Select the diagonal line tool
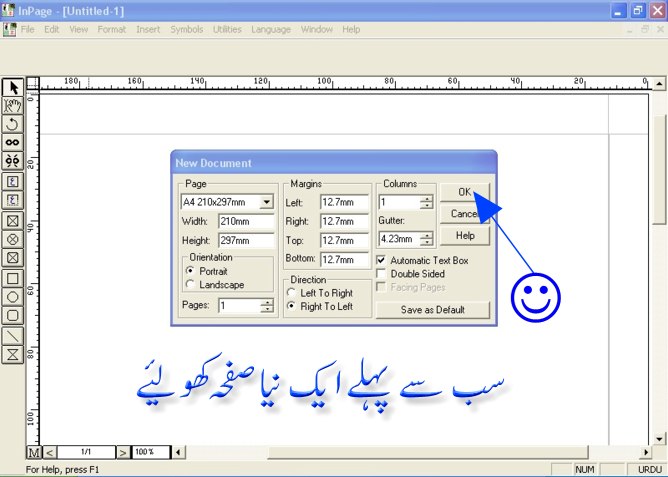668x477 pixels. coord(13,335)
